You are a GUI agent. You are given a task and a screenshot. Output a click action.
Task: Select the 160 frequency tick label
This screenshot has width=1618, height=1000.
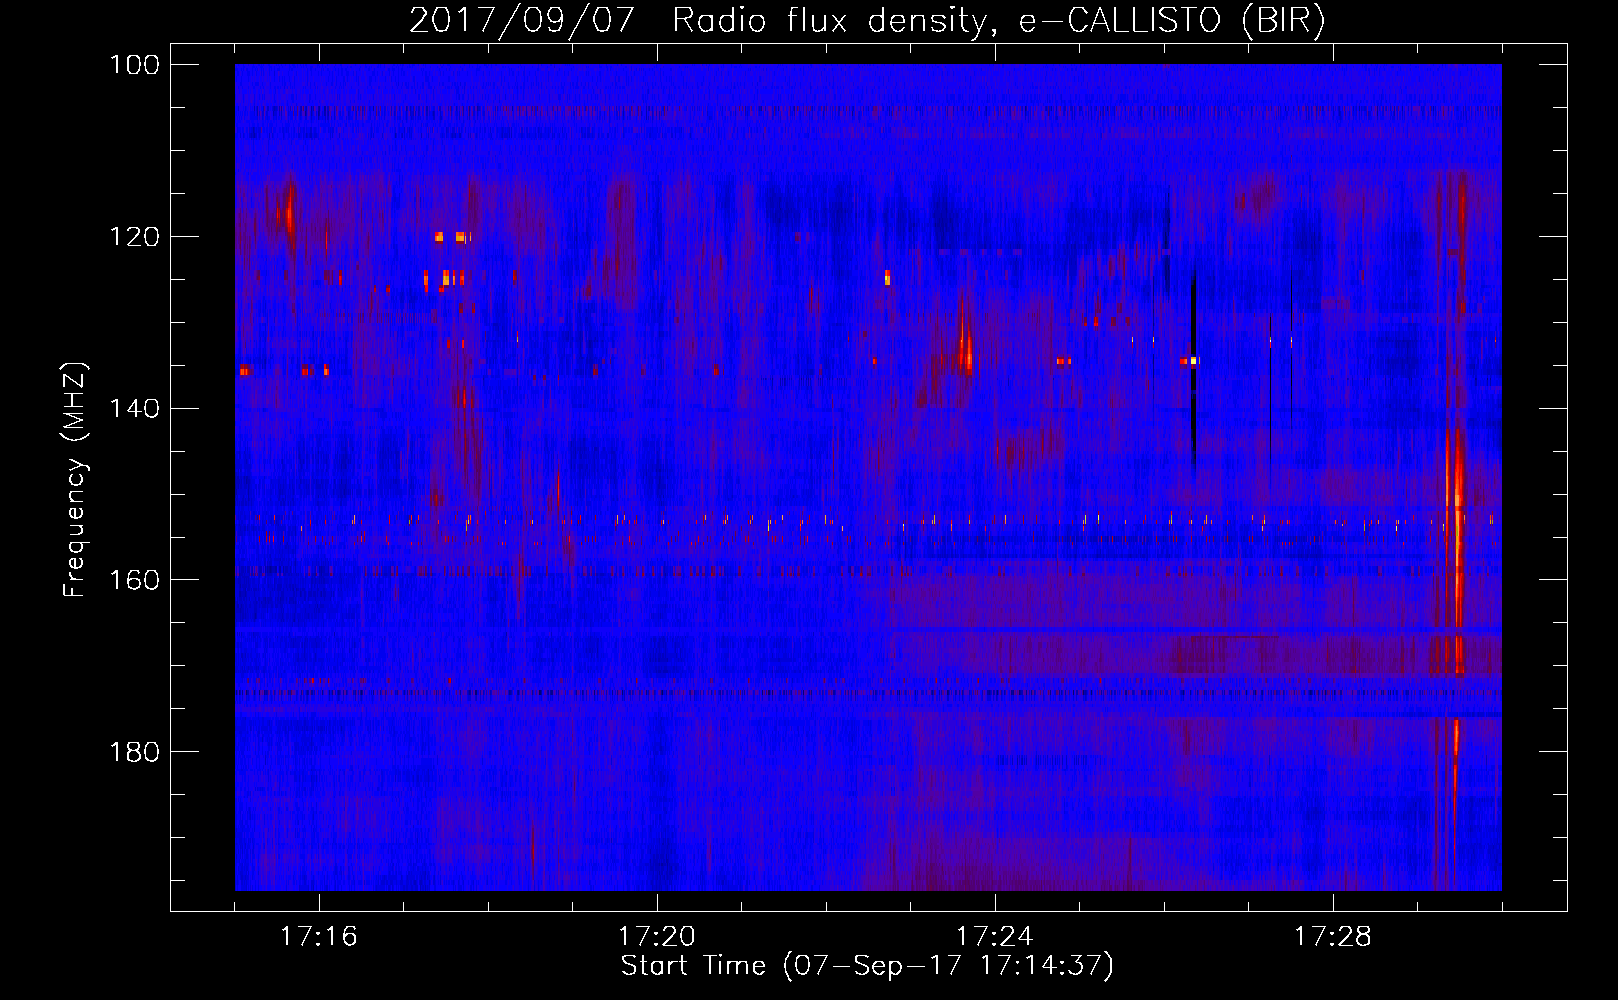pyautogui.click(x=136, y=581)
